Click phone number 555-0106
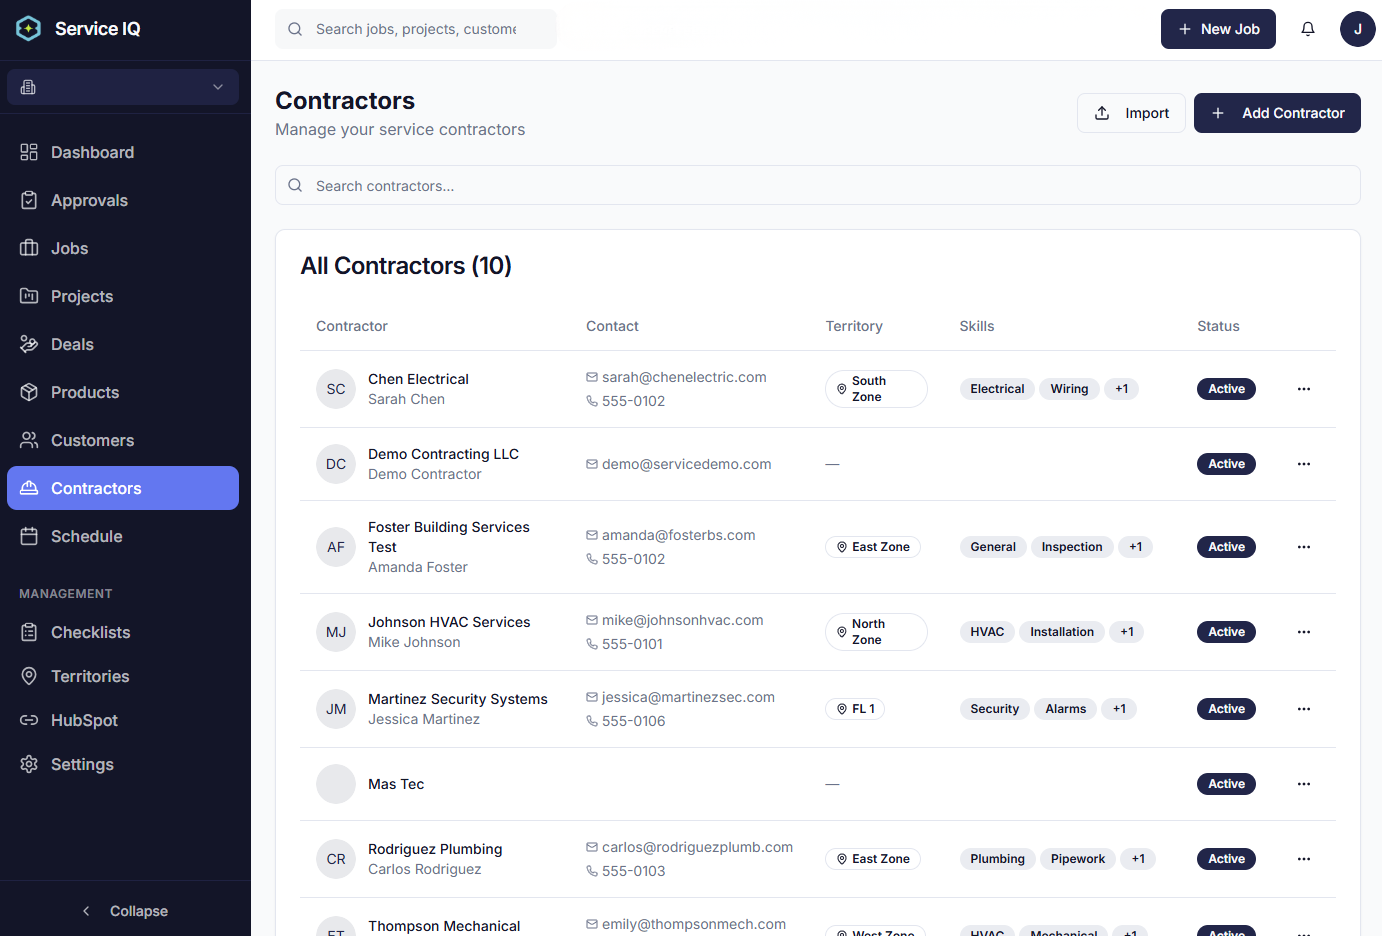 [633, 721]
